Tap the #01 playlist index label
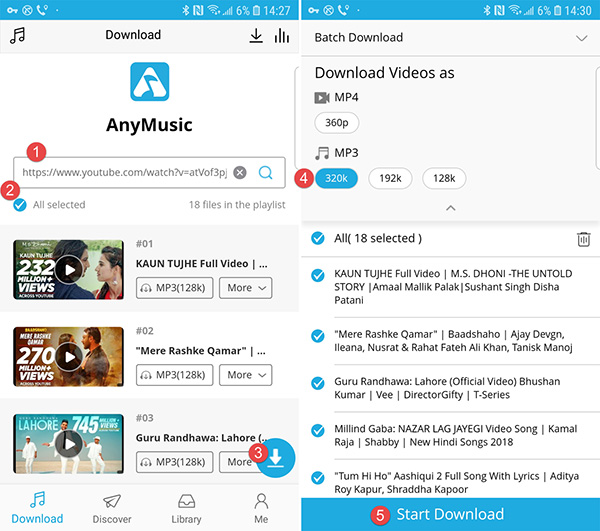The width and height of the screenshot is (600, 531). pos(145,244)
